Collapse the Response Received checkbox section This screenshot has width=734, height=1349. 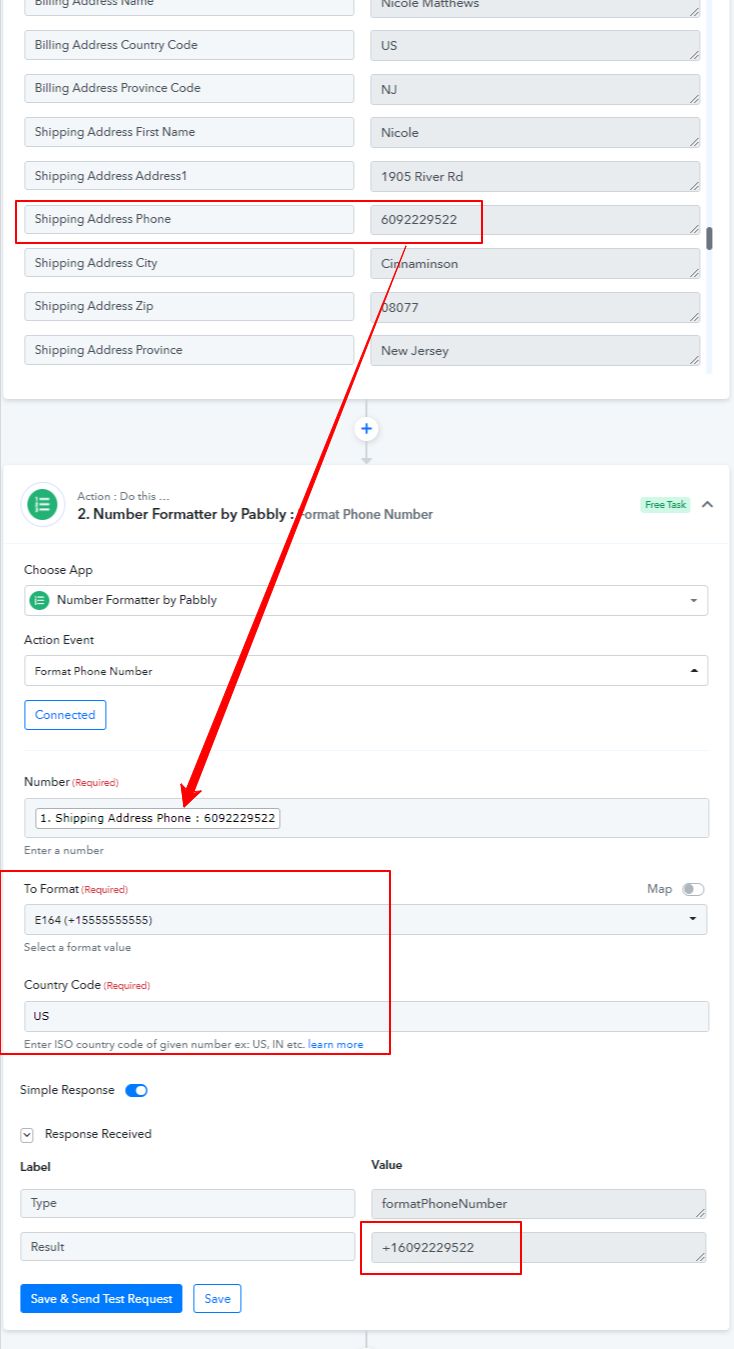tap(27, 1135)
